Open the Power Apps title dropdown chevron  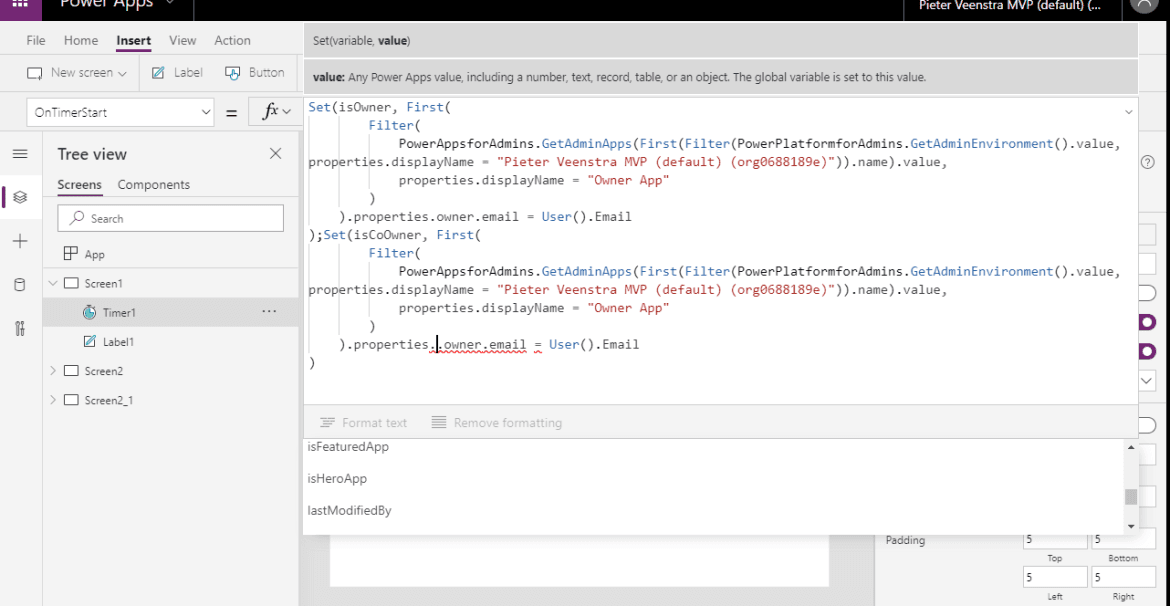point(169,4)
